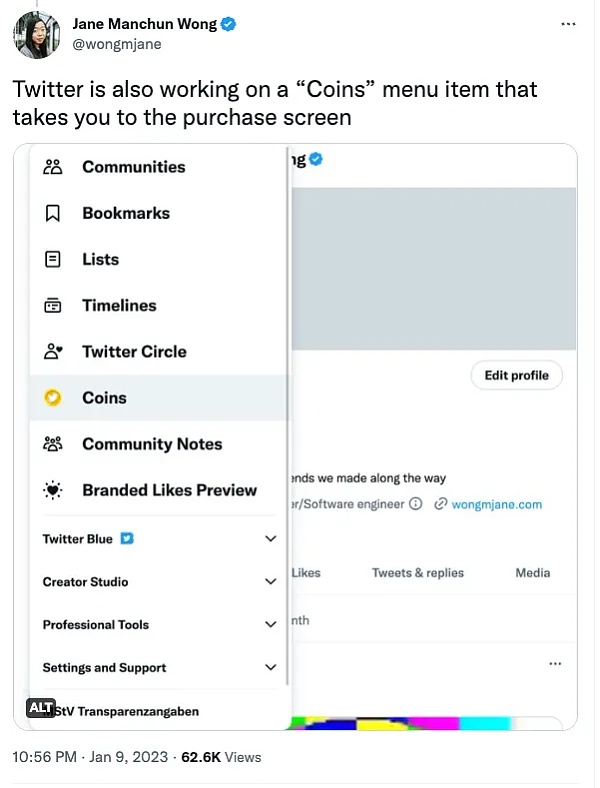Screen dimensions: 600x788
Task: Expand Settings and Support
Action: (x=159, y=667)
